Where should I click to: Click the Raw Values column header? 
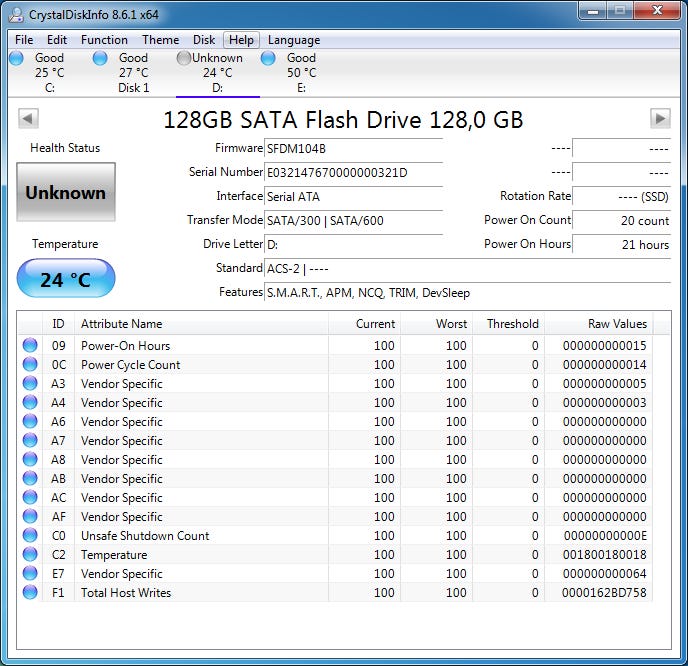click(x=617, y=324)
